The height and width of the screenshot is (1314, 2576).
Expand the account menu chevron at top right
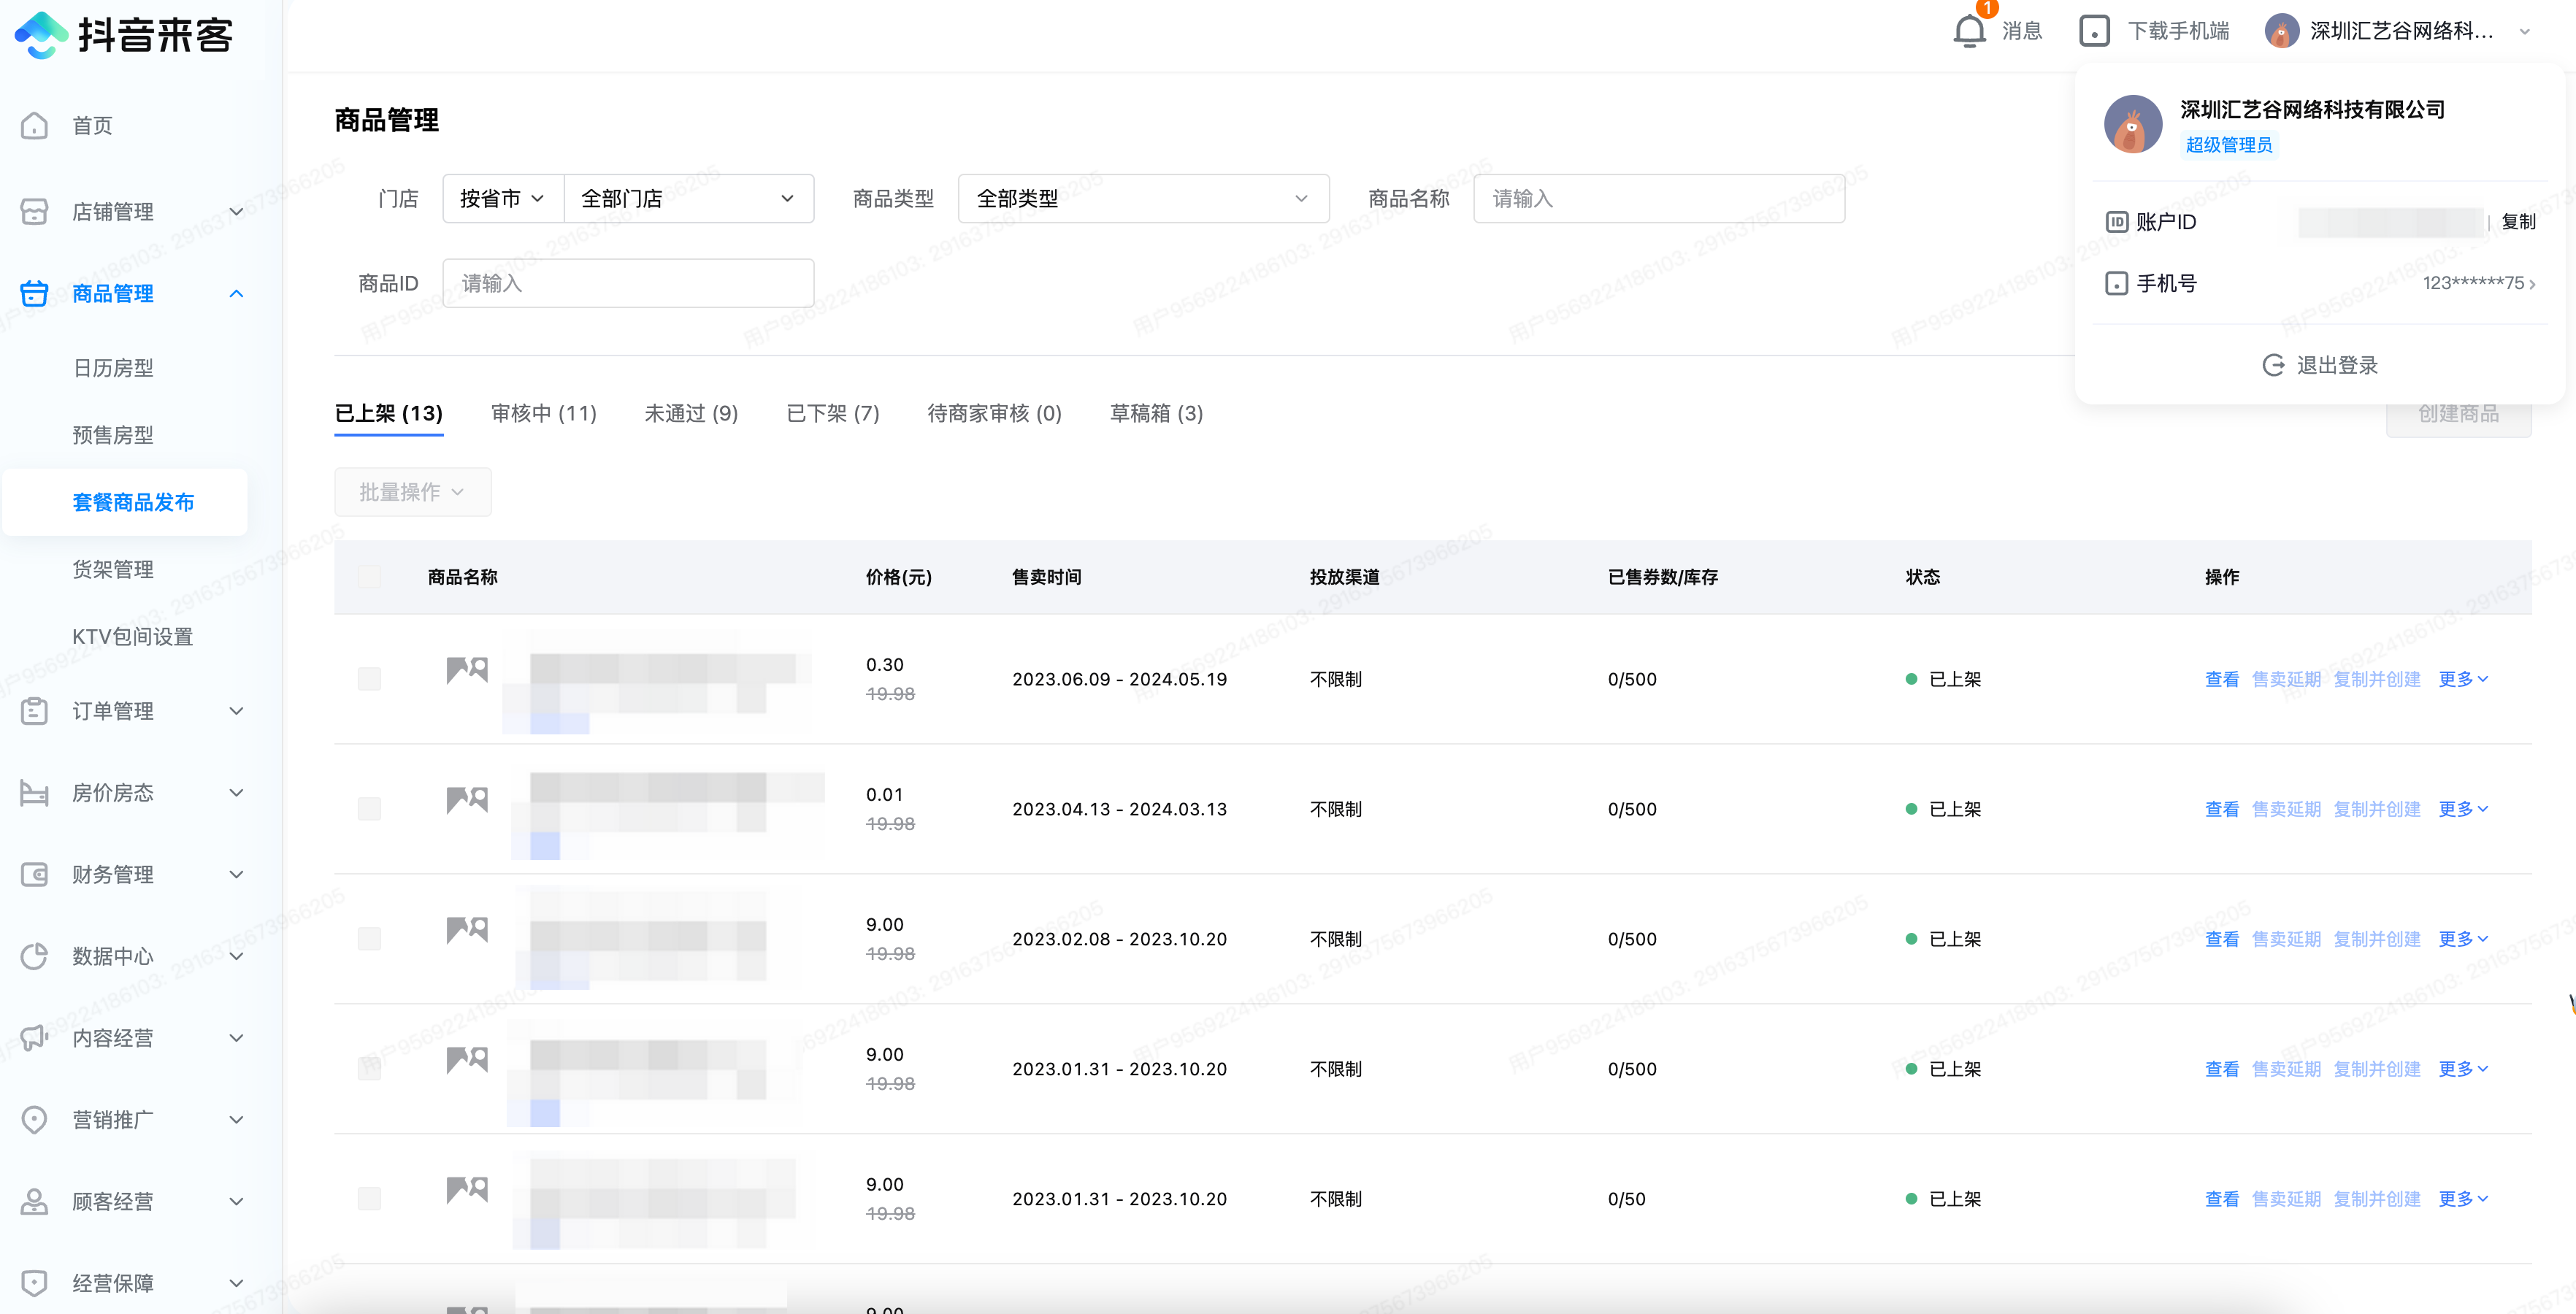[x=2525, y=32]
